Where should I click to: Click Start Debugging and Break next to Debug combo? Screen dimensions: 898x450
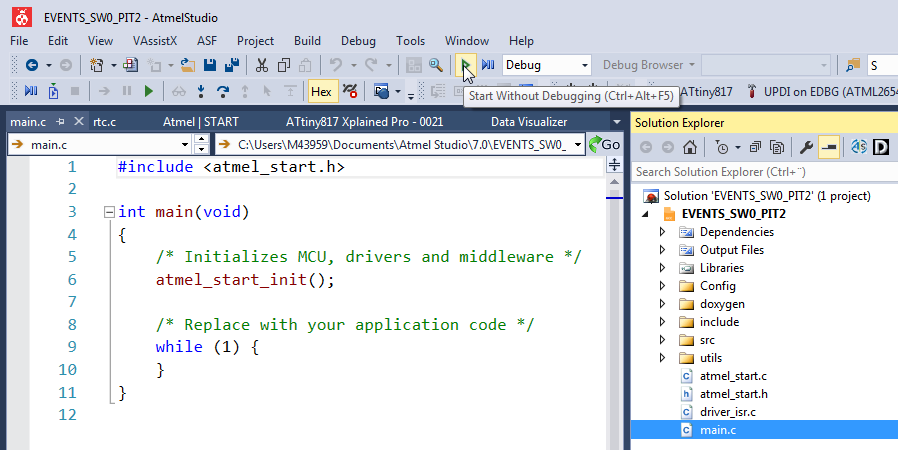488,65
